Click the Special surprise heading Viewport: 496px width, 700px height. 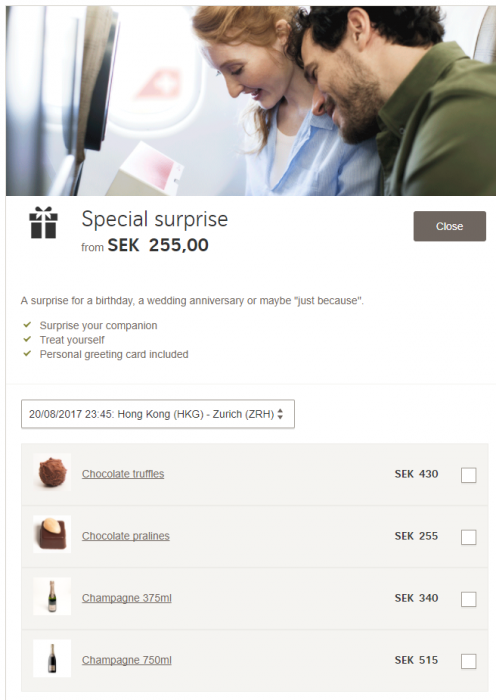[x=154, y=219]
